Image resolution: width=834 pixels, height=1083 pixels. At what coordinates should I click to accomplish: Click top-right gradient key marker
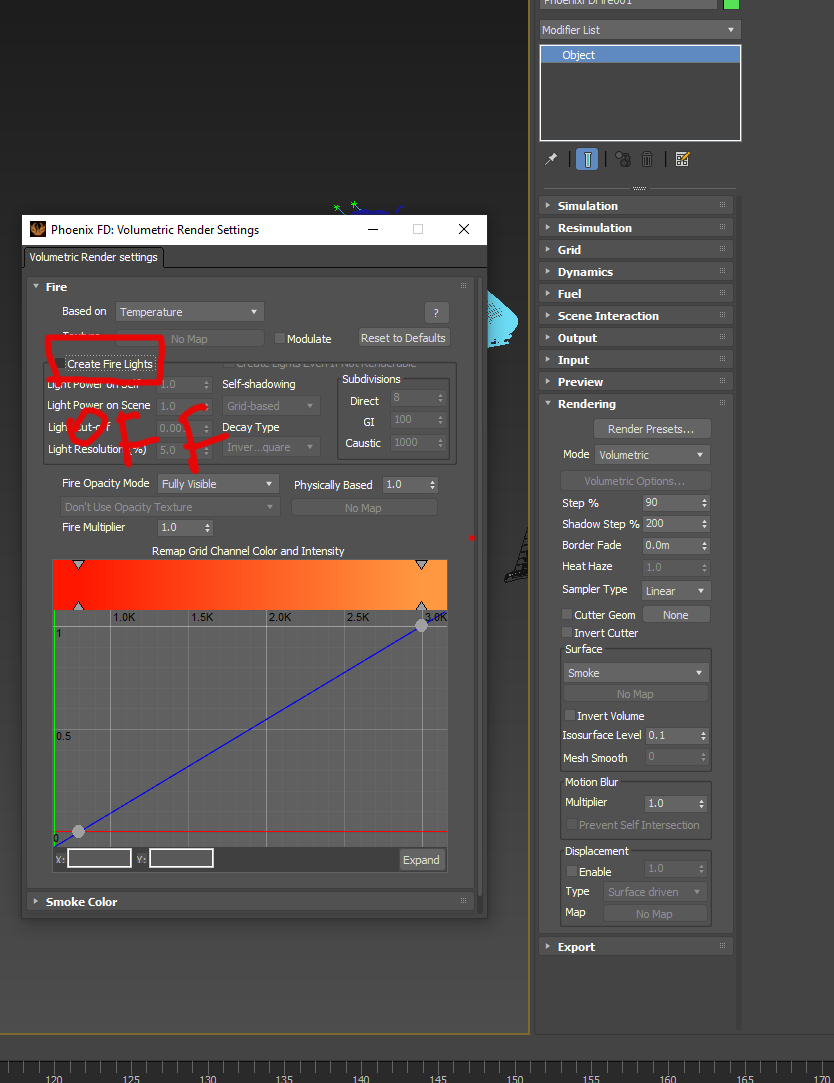click(x=421, y=565)
